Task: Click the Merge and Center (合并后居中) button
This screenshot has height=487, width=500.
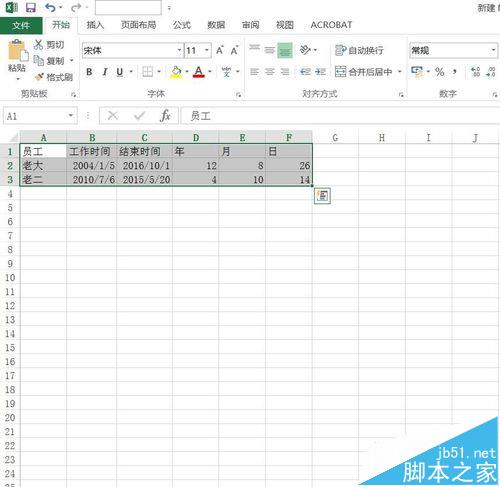Action: pyautogui.click(x=364, y=72)
